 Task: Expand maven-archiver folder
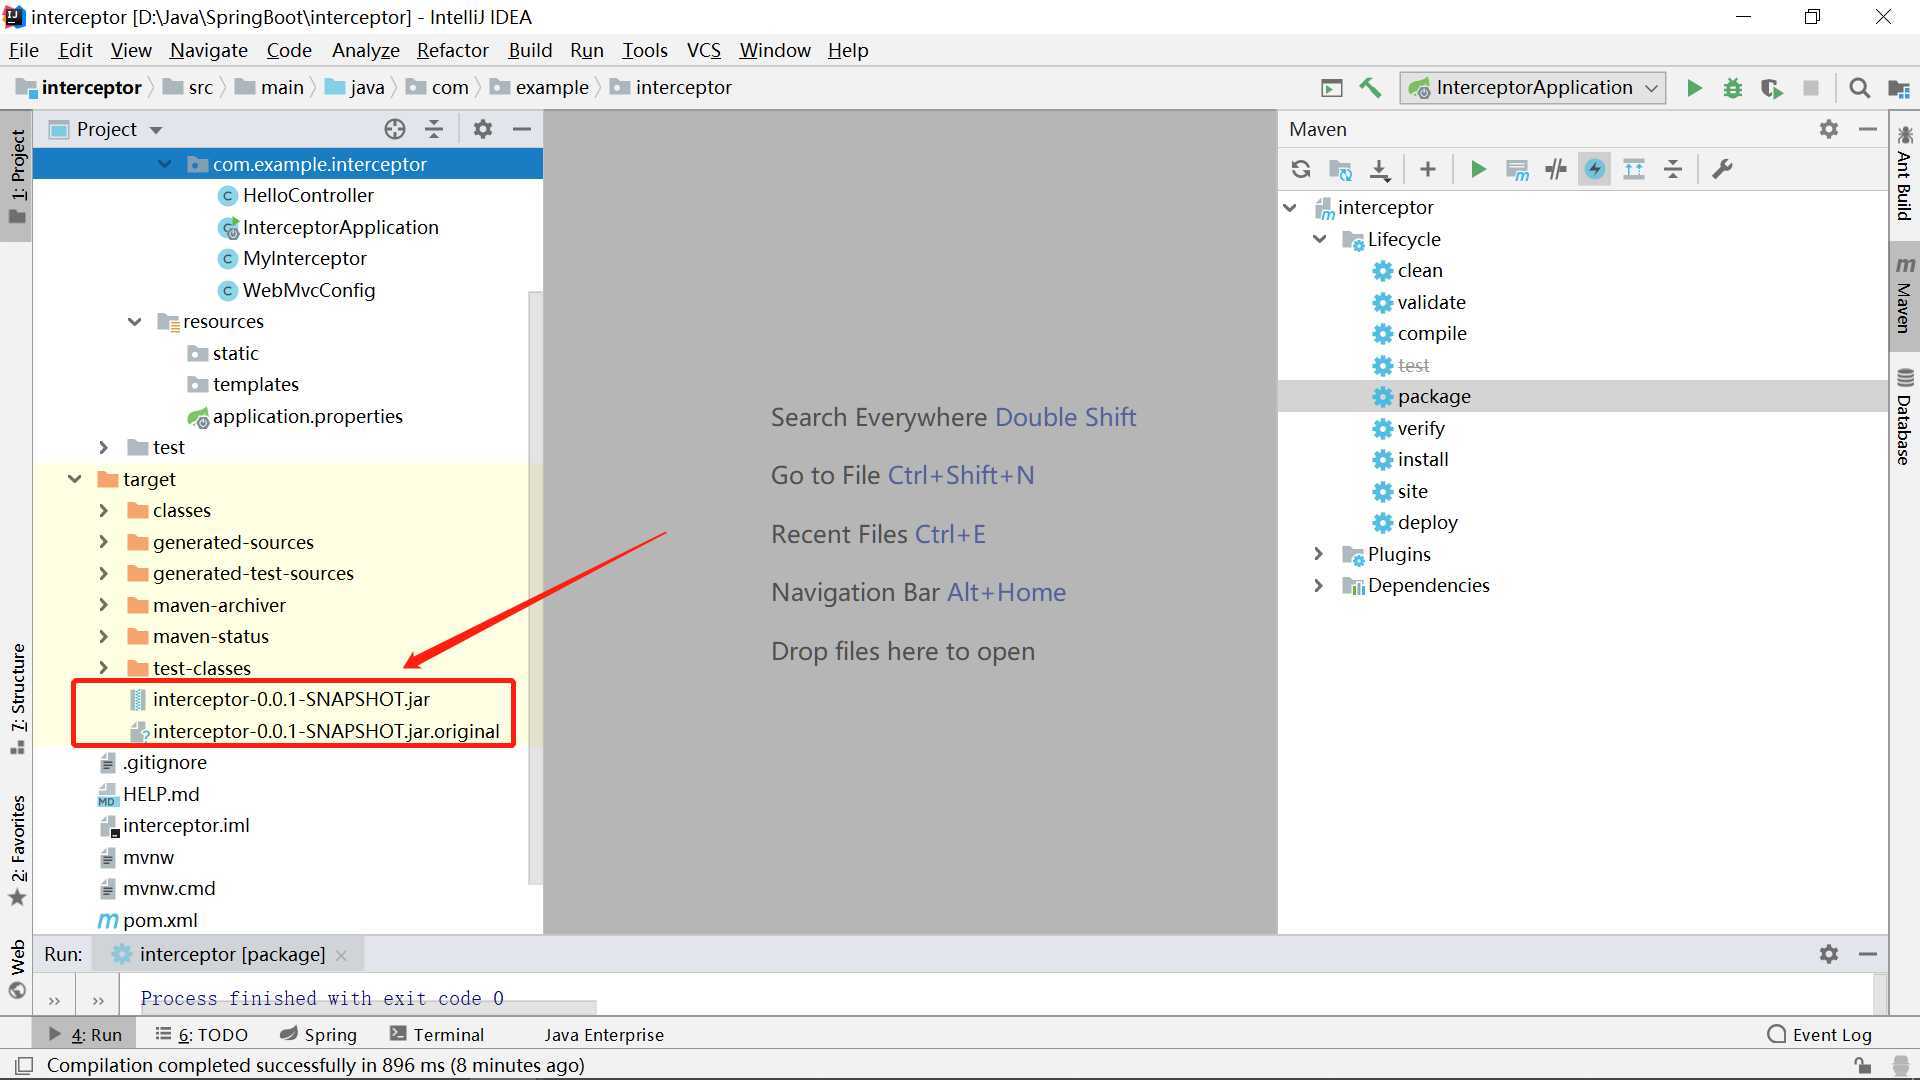(x=104, y=605)
